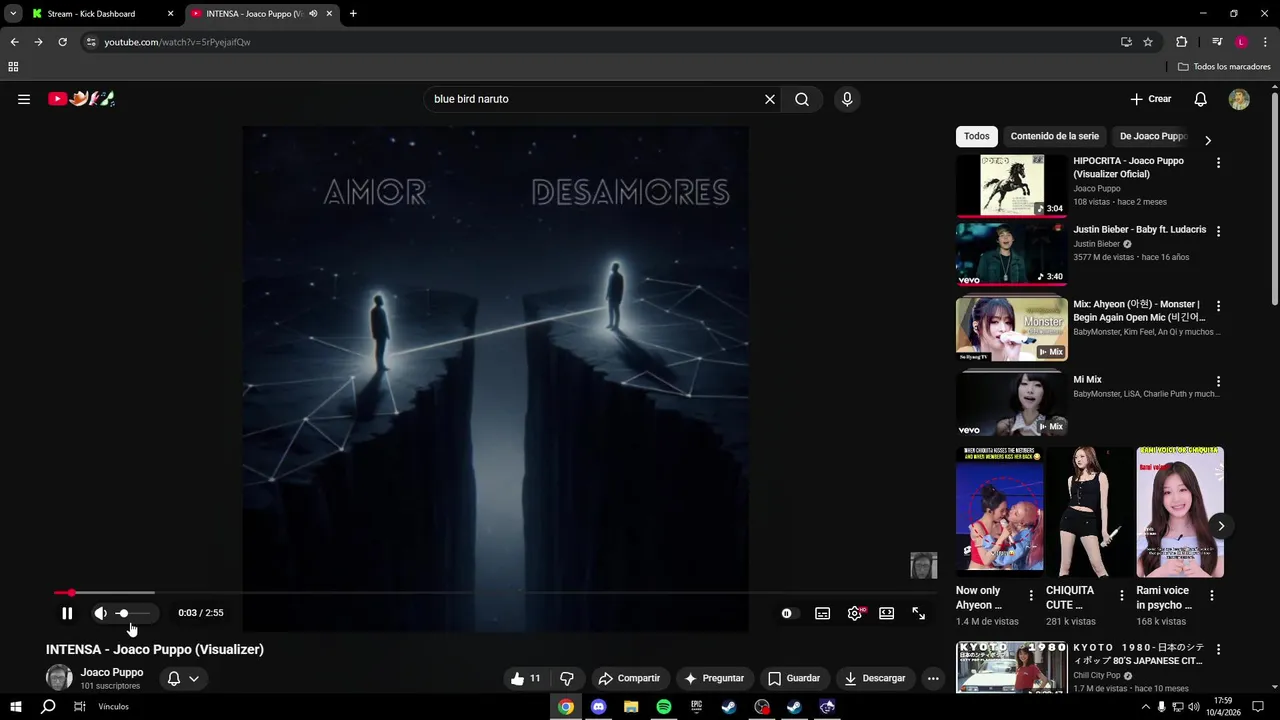The image size is (1280, 720).
Task: Open YouTube notifications bell
Action: pos(1201,99)
